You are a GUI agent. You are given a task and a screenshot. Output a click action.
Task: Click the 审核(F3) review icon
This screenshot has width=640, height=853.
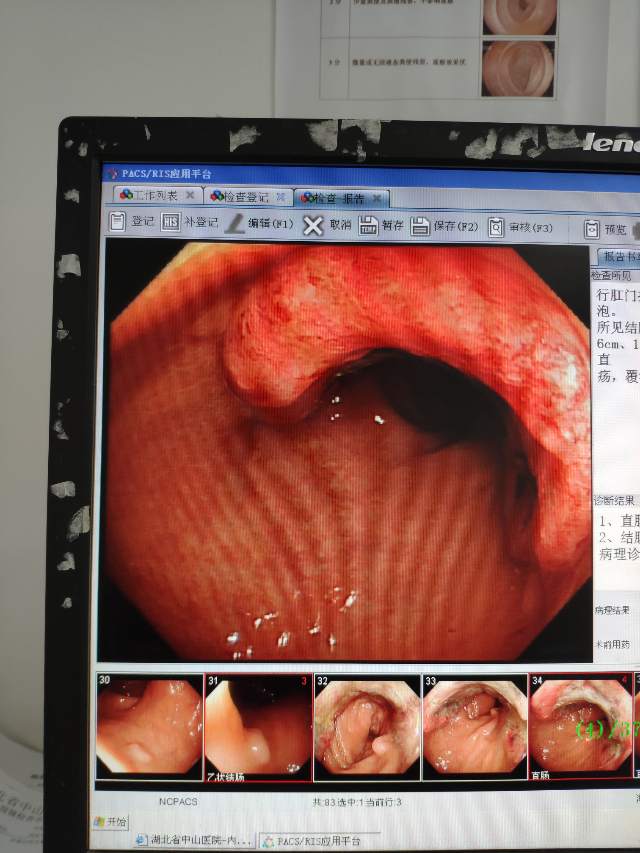[x=497, y=228]
